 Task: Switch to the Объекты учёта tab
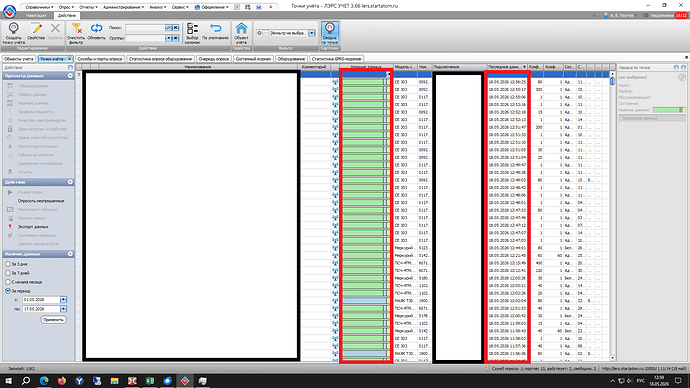point(18,59)
